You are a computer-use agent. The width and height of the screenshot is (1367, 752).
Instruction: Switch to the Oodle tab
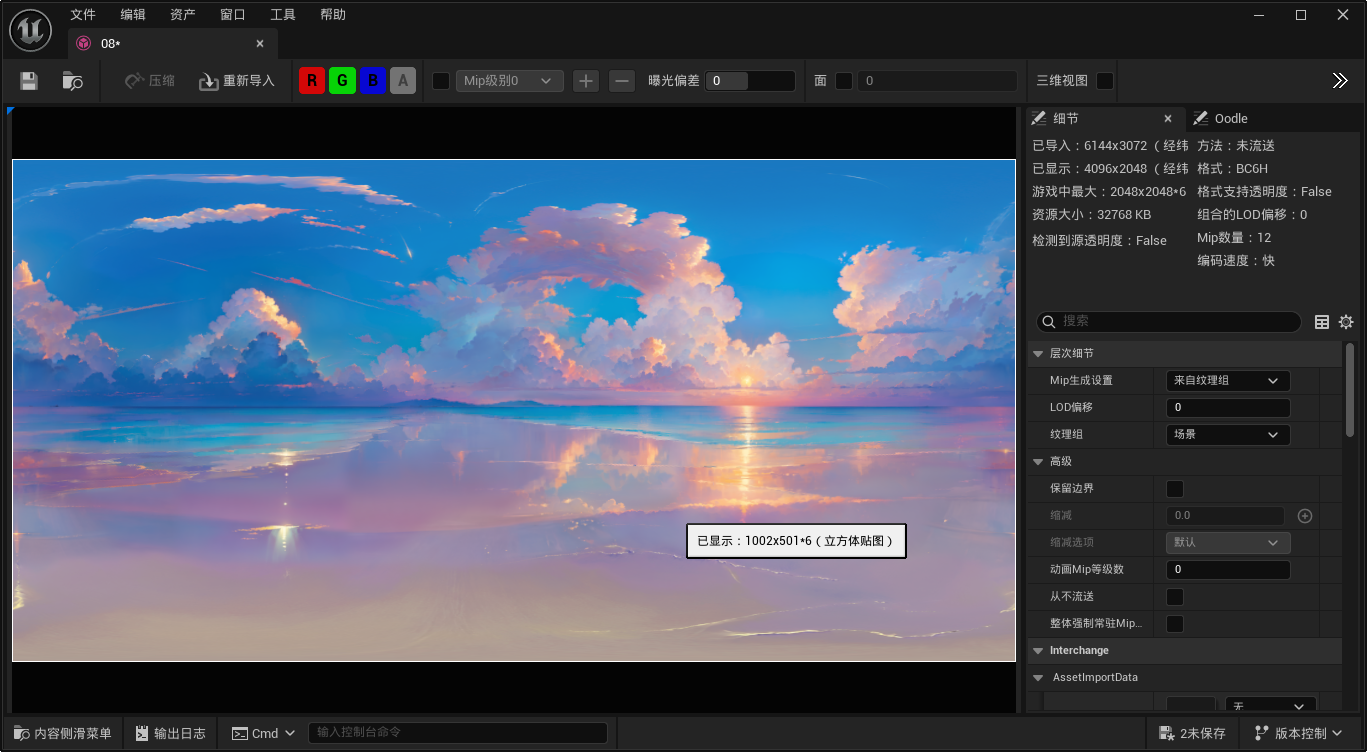[x=1230, y=119]
